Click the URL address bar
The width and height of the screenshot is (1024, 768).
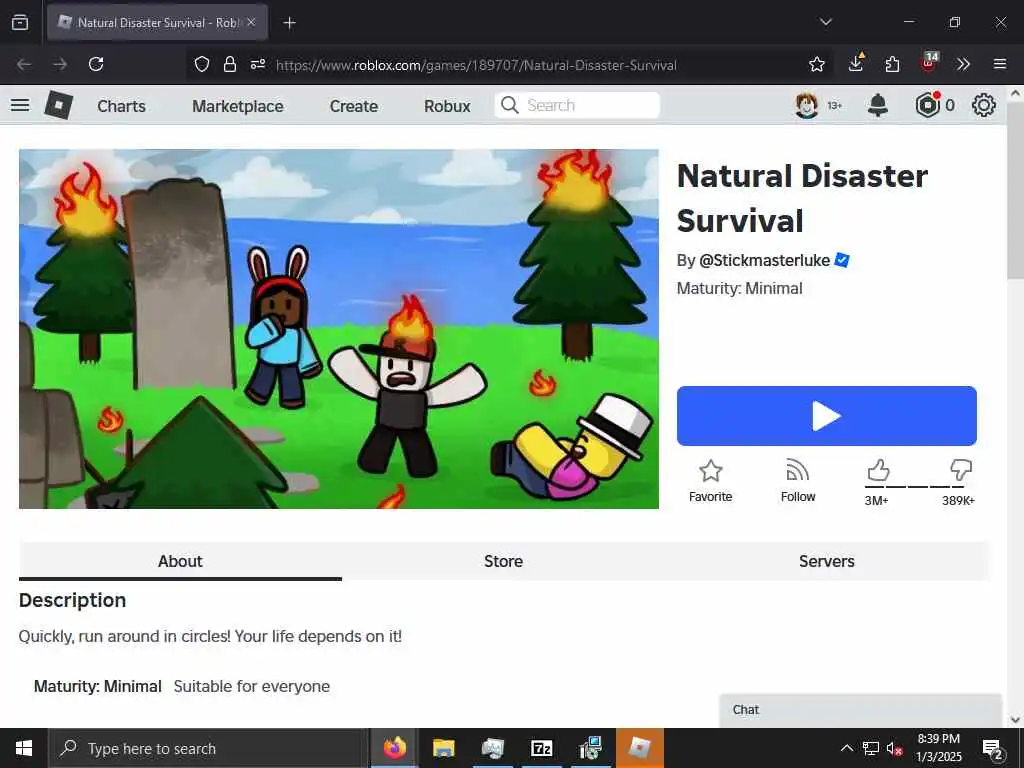point(476,65)
